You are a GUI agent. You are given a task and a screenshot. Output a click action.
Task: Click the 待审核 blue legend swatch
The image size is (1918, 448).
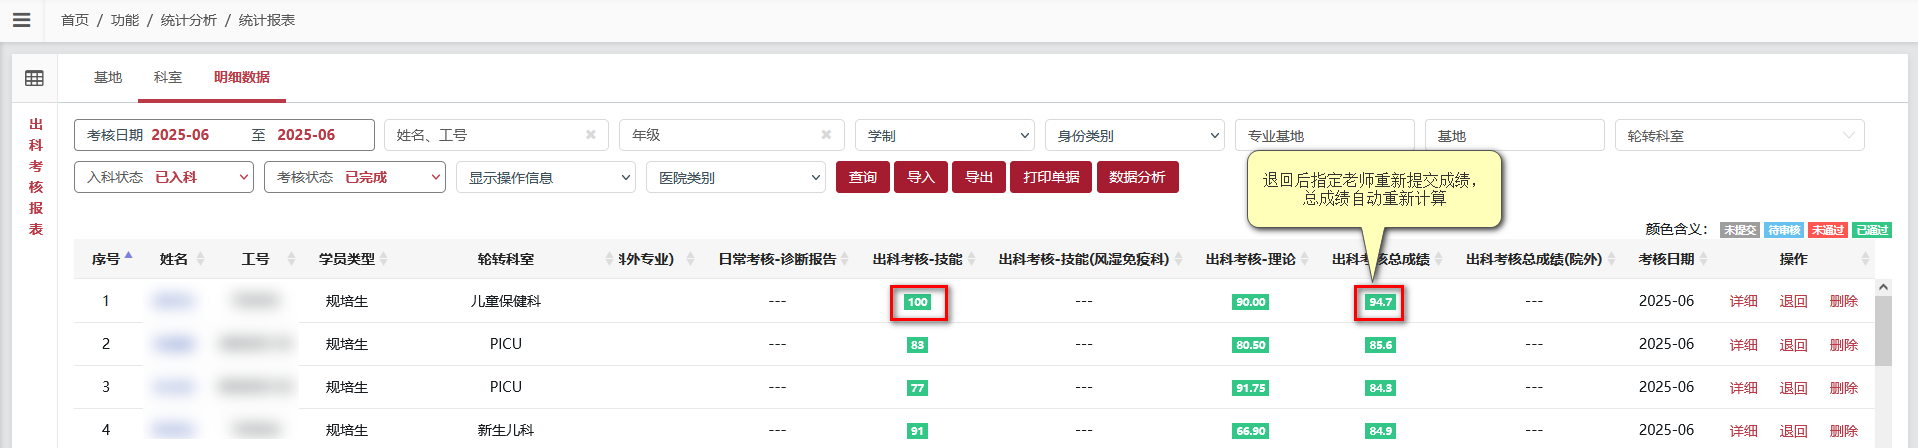click(x=1784, y=230)
